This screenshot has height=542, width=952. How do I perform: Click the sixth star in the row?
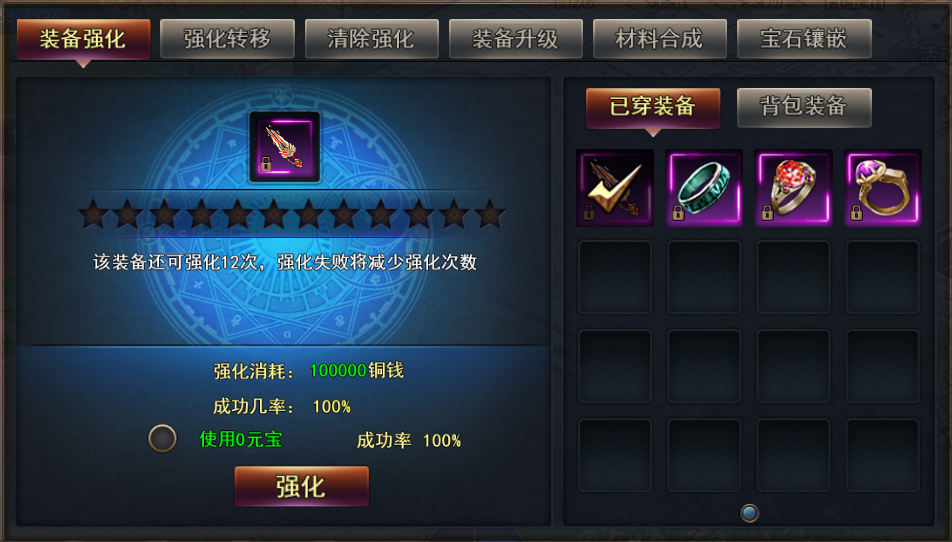tap(274, 215)
